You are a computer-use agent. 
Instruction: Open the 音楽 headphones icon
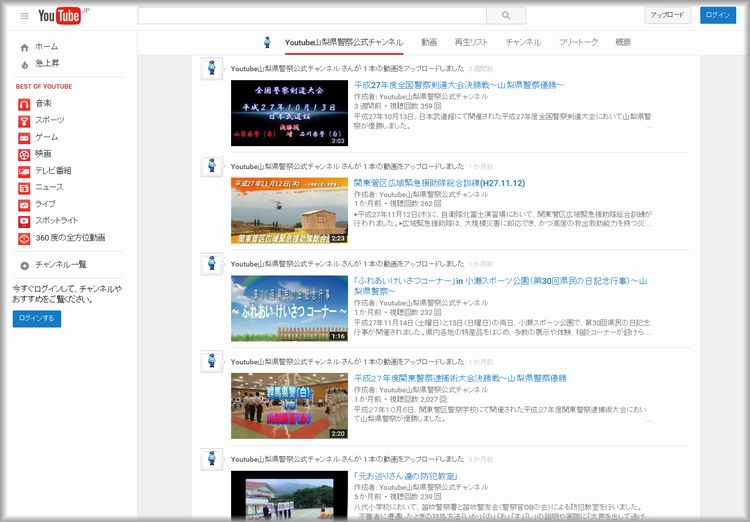(24, 104)
